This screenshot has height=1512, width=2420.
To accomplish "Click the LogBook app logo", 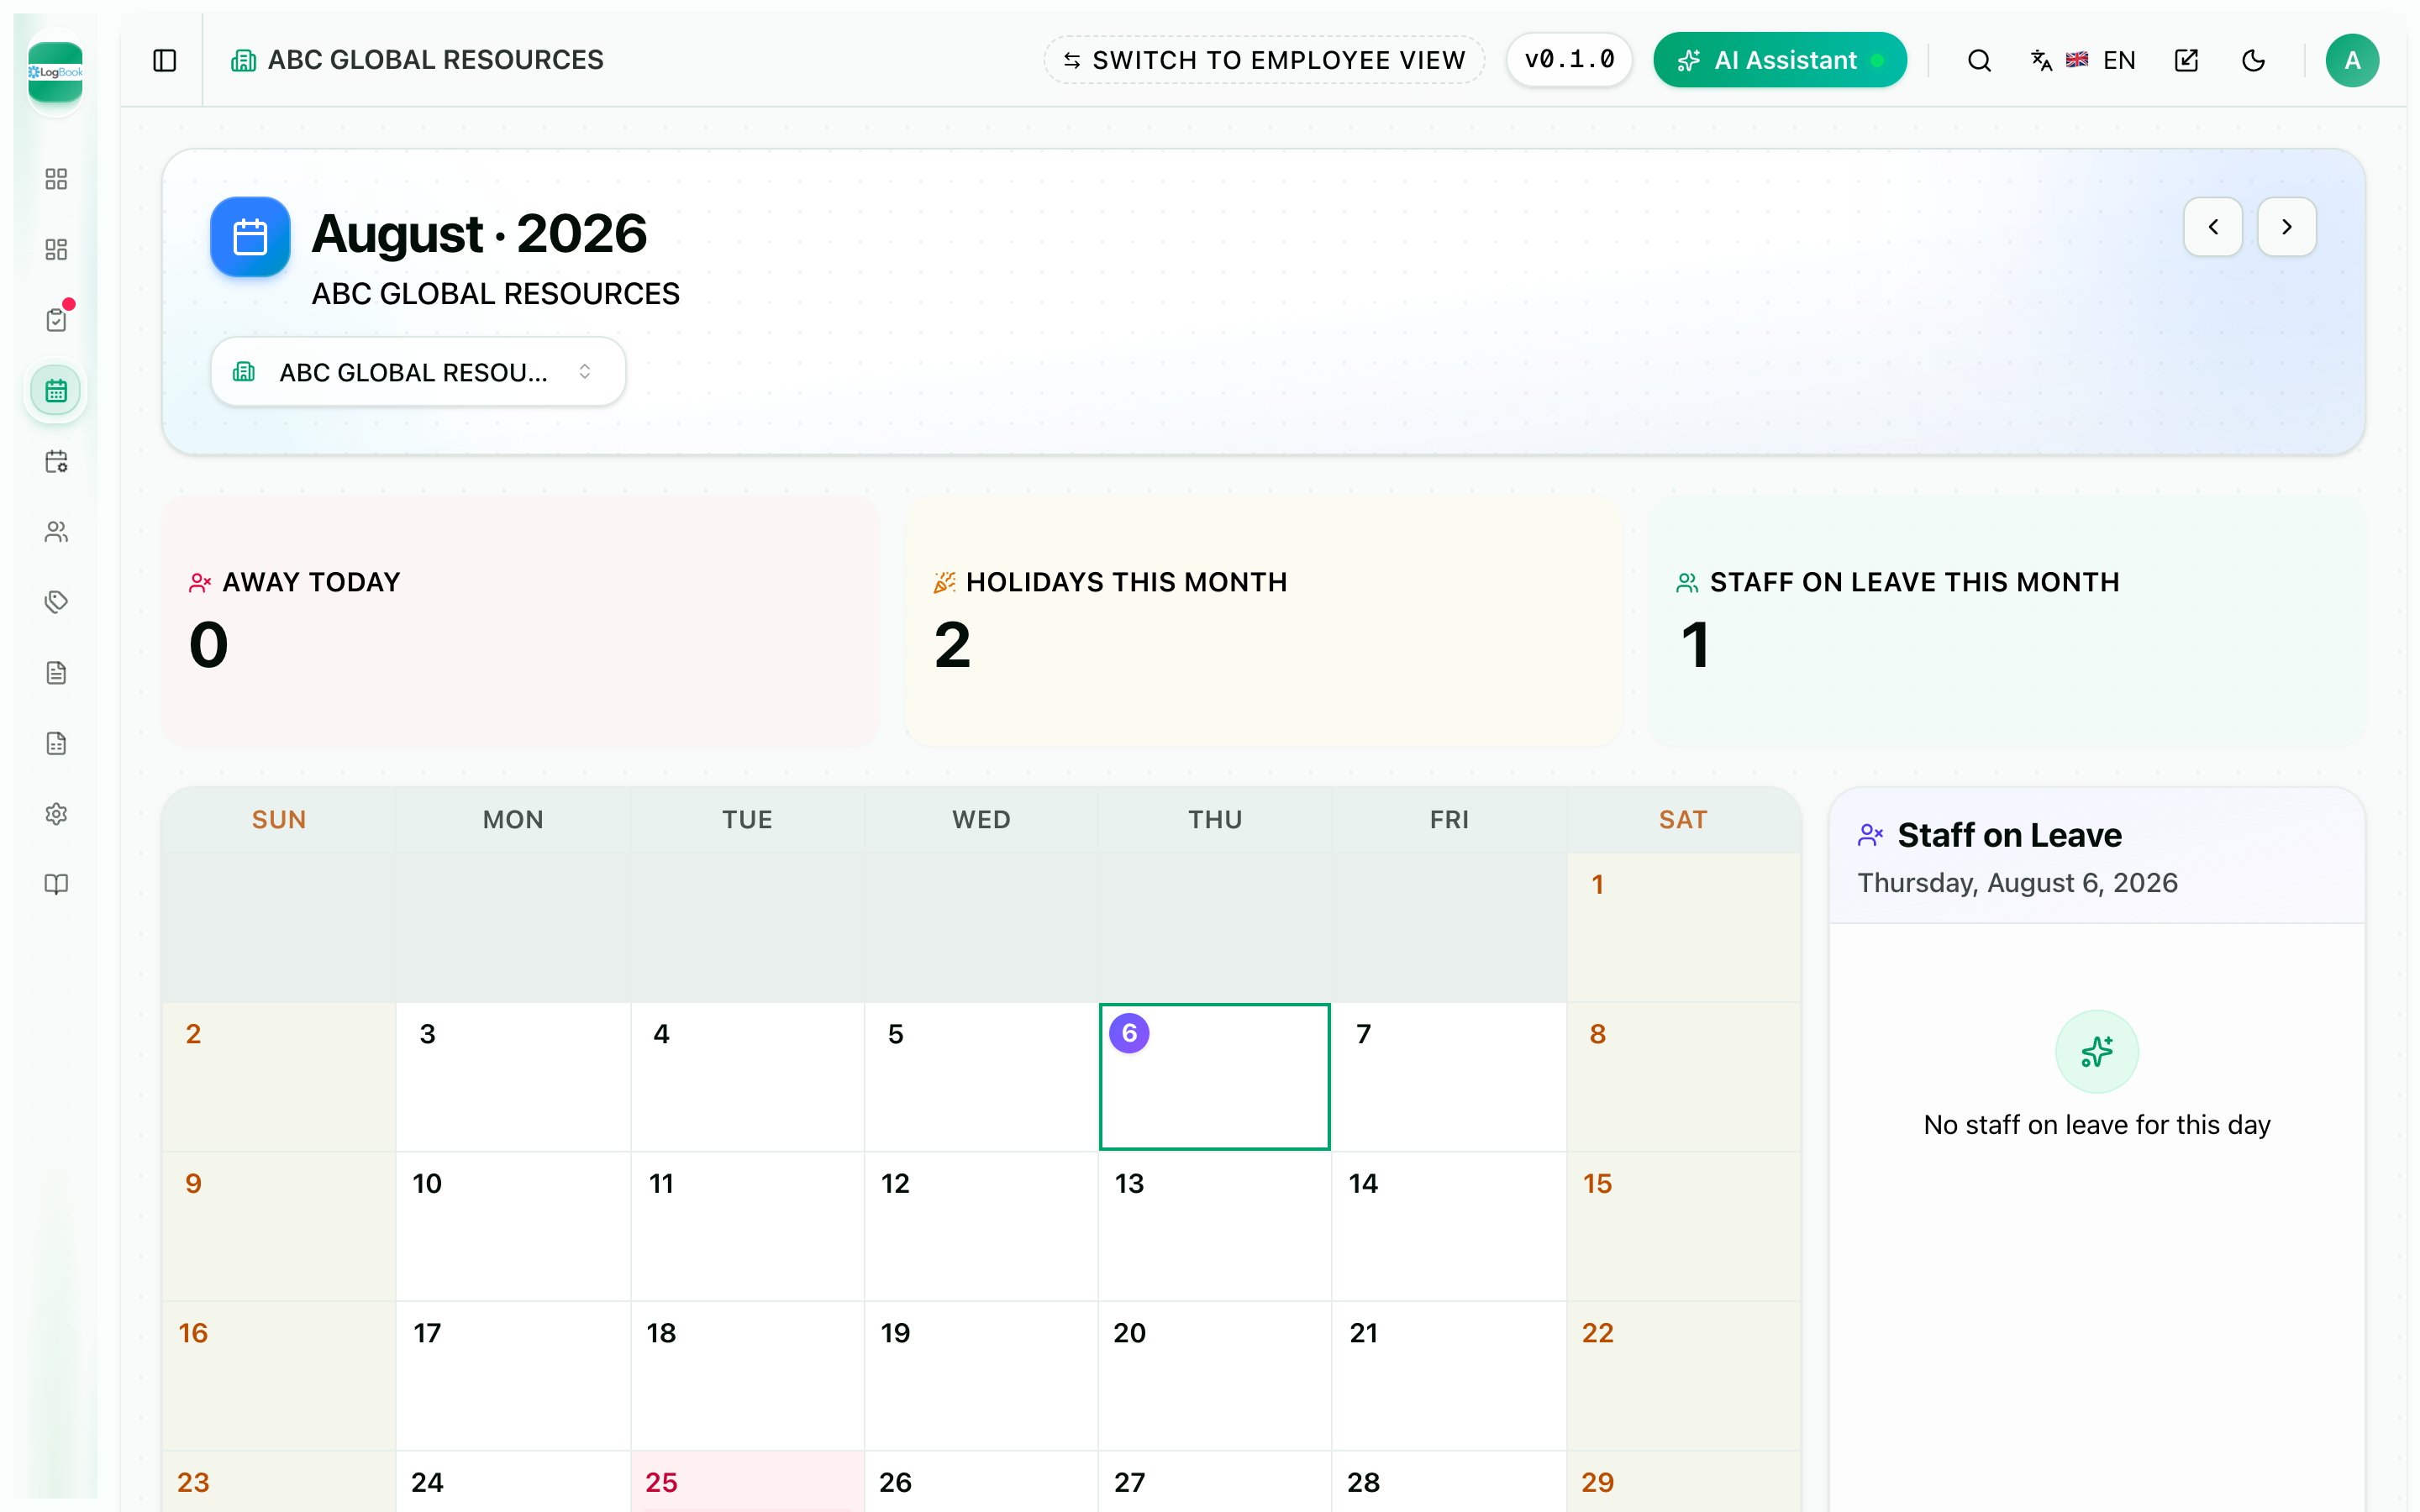I will tap(55, 72).
